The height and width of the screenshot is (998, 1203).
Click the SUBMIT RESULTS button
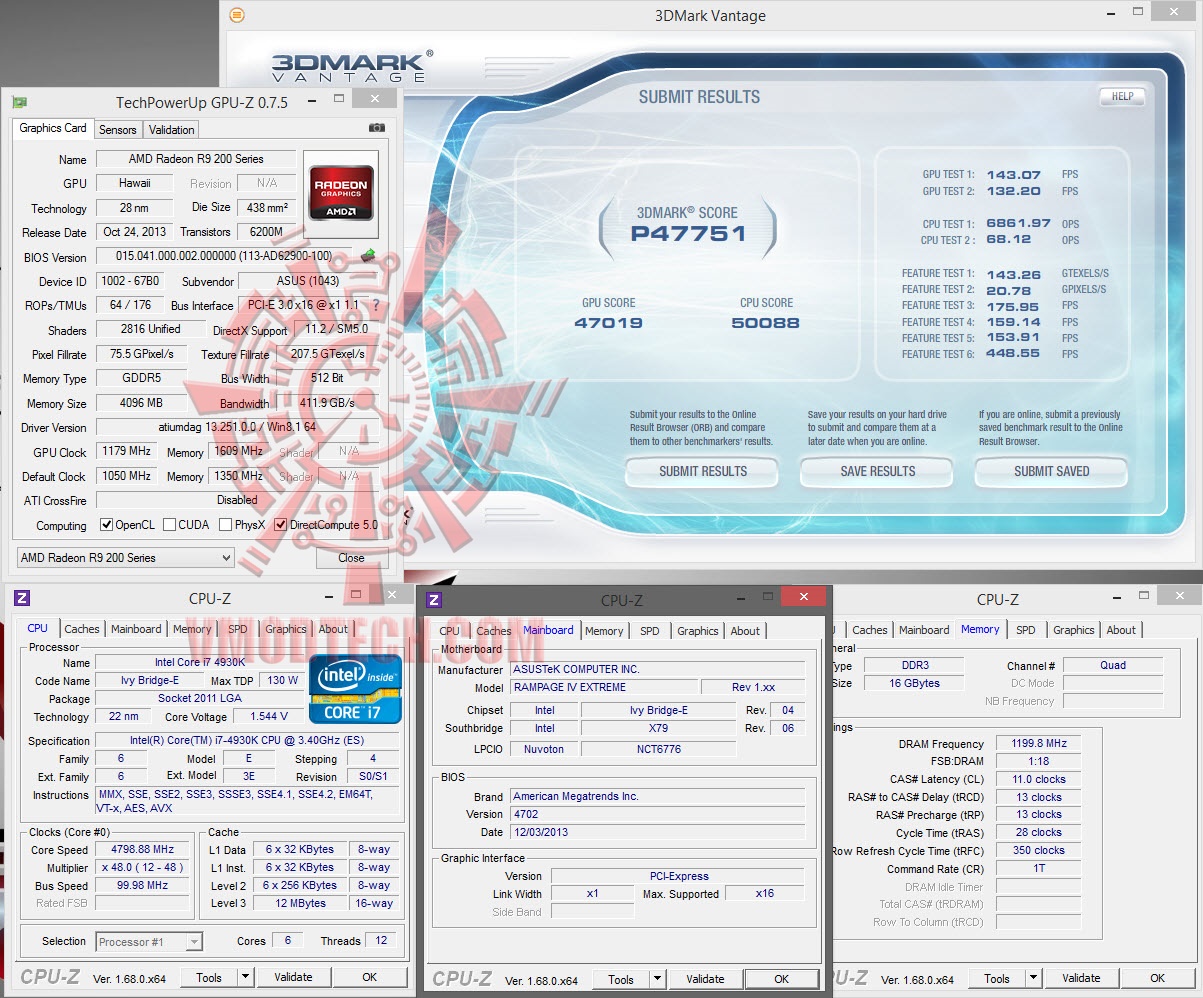point(703,472)
